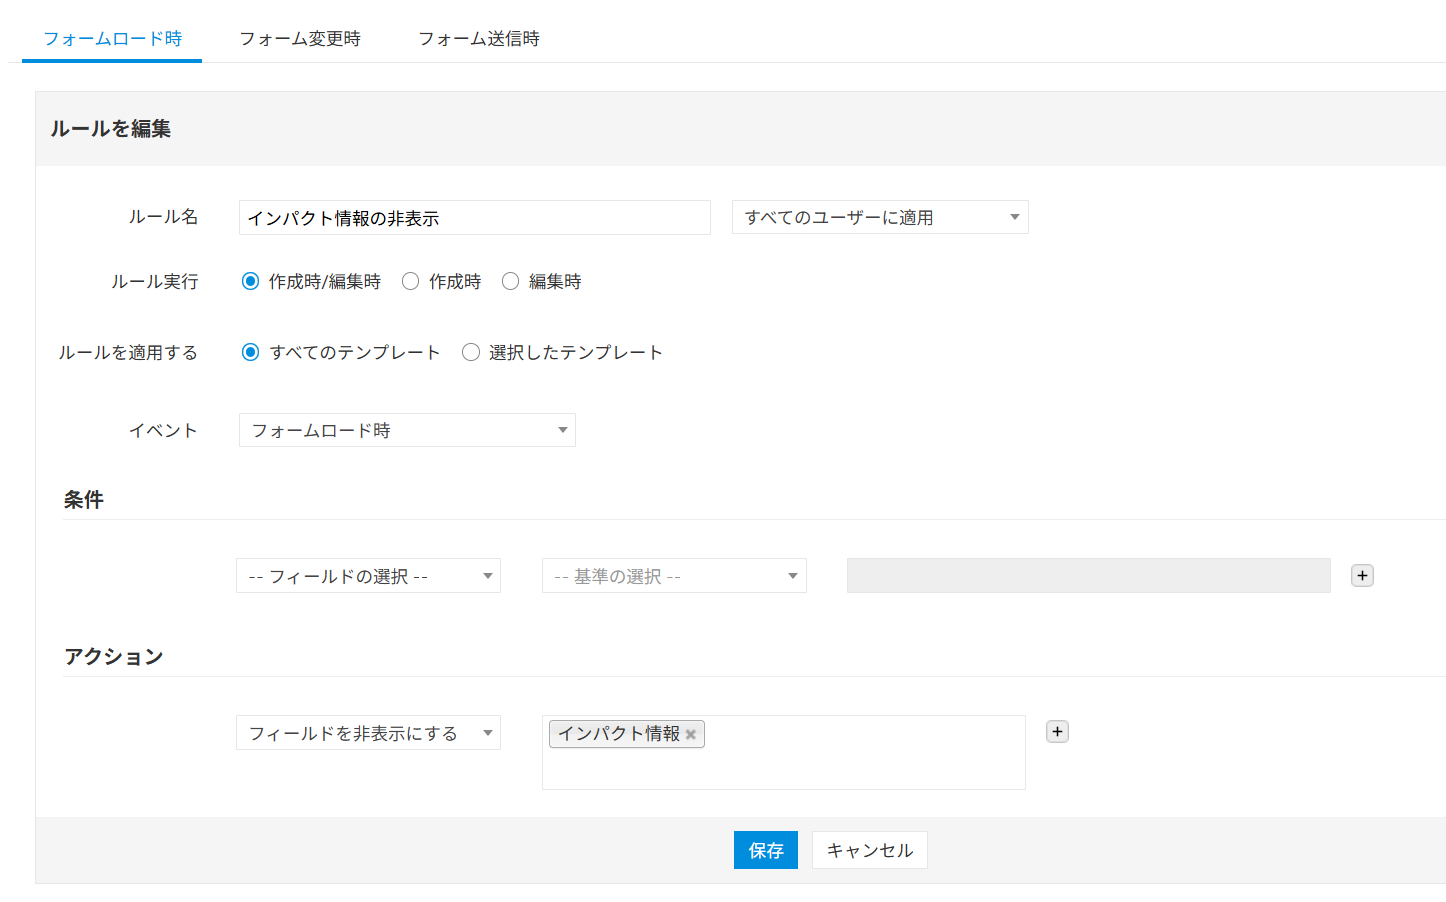This screenshot has width=1446, height=902.
Task: Select the すべてのテンプレート radio button
Action: pyautogui.click(x=251, y=352)
